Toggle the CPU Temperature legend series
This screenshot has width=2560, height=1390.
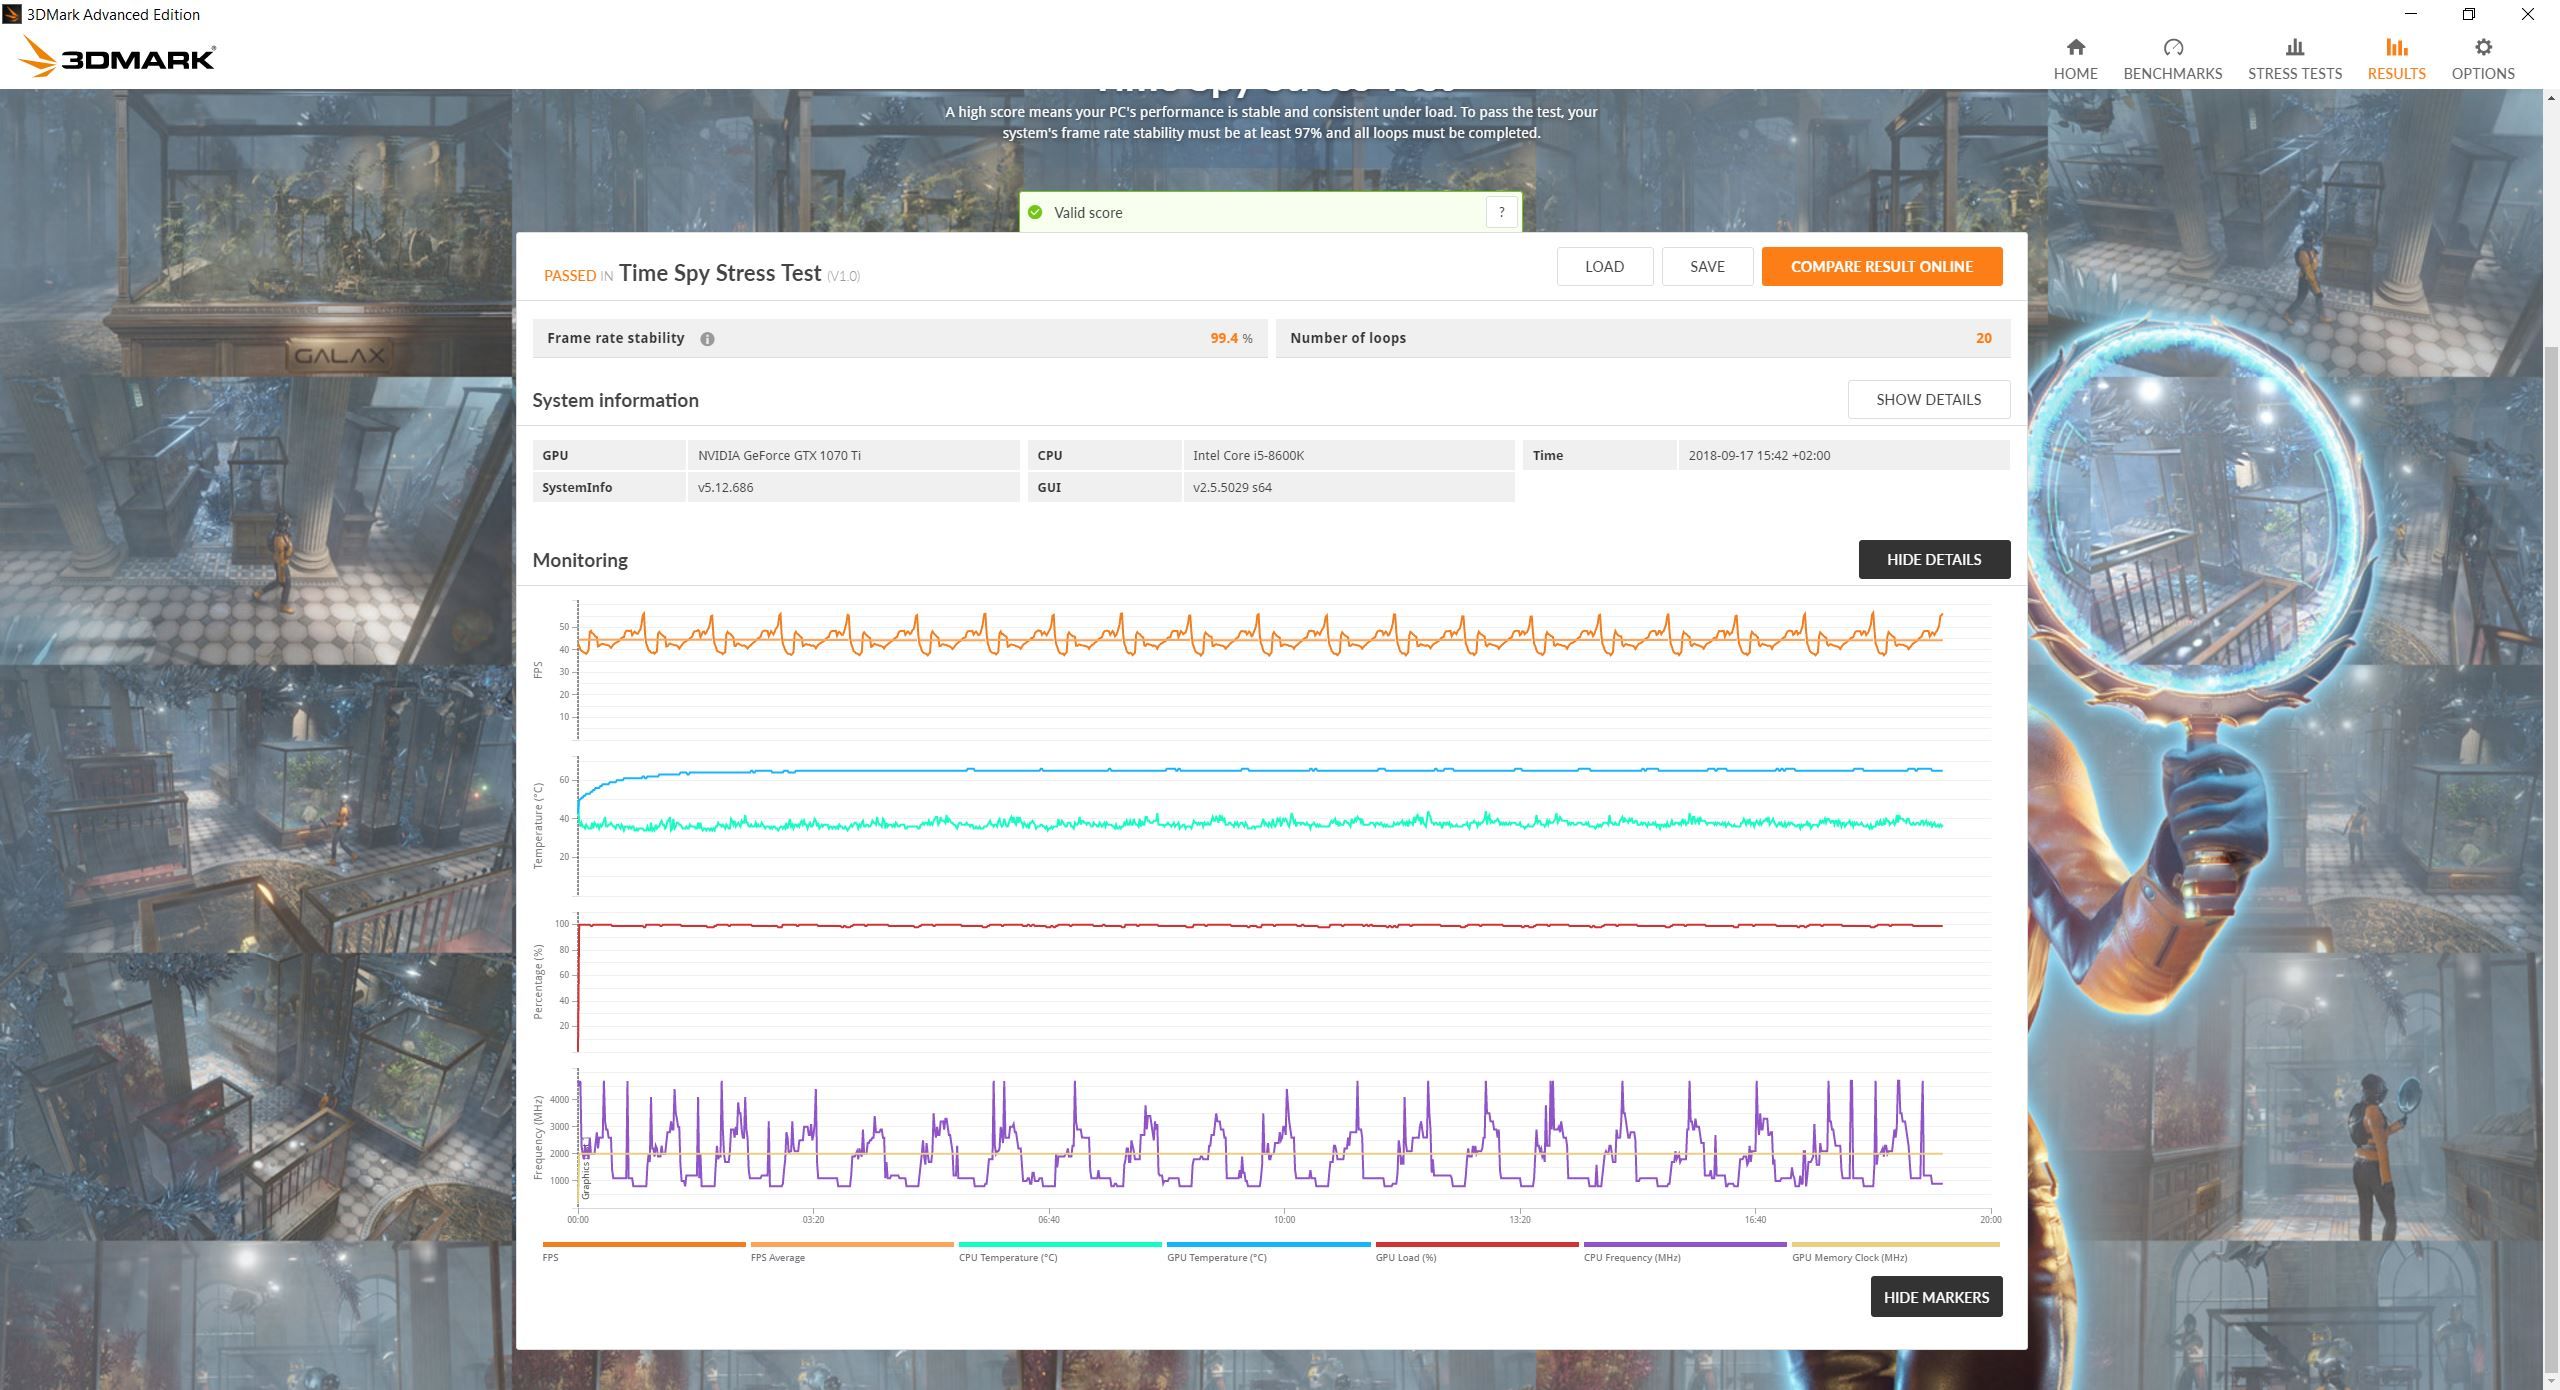1060,1251
